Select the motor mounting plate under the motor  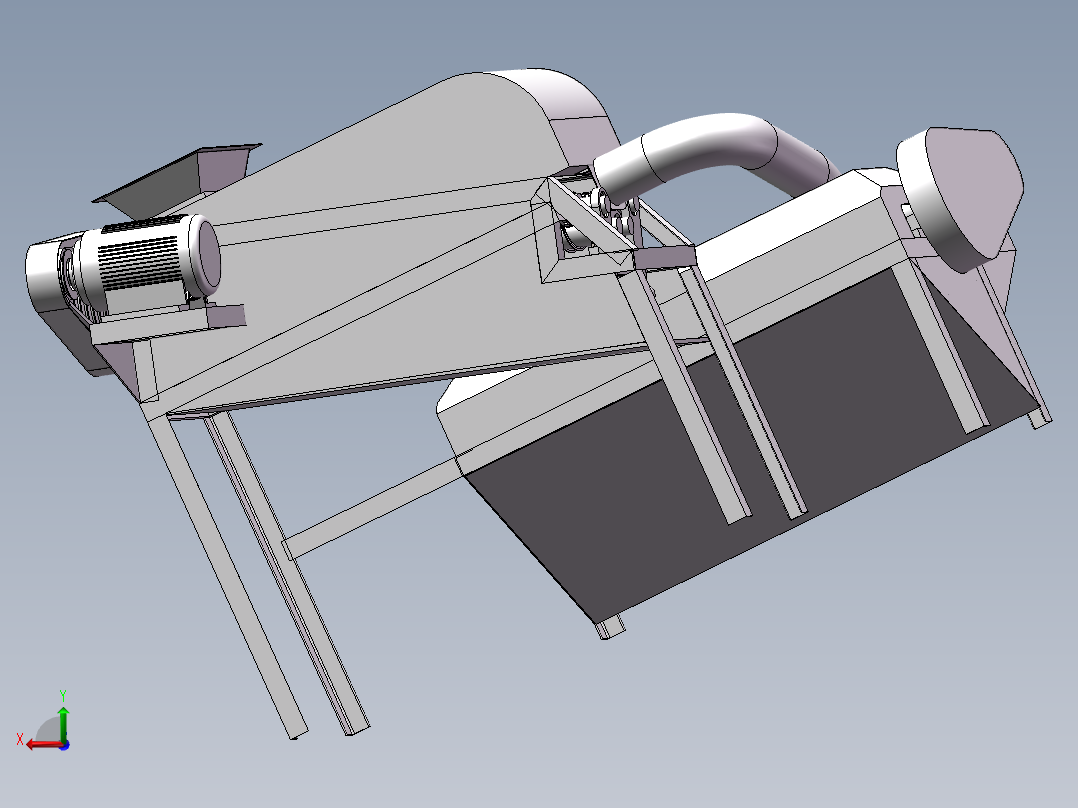(167, 324)
